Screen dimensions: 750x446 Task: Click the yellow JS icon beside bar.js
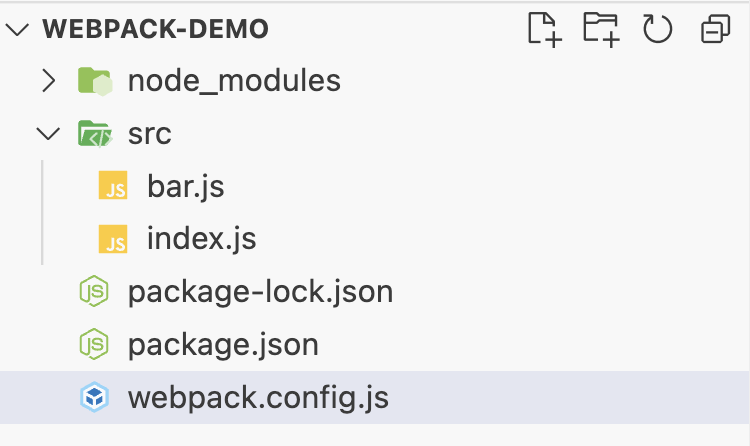coord(113,185)
